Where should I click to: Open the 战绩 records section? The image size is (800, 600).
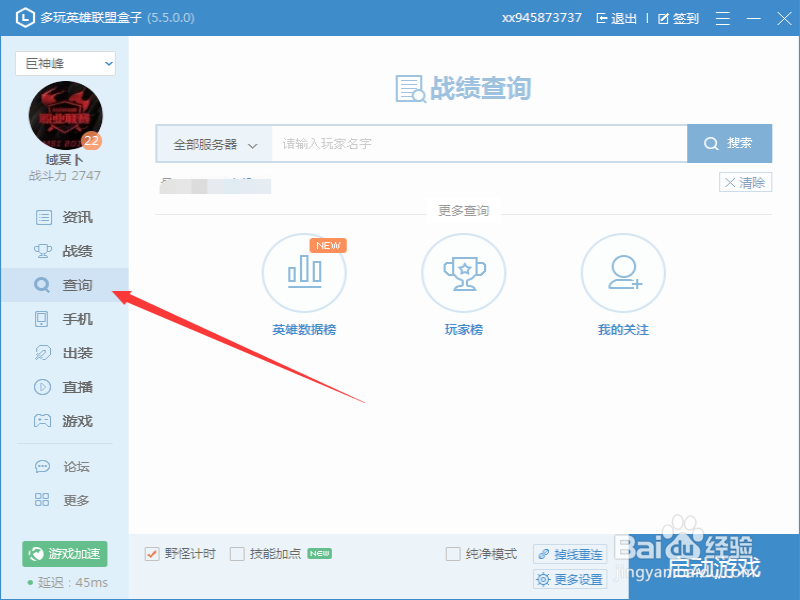(x=64, y=251)
